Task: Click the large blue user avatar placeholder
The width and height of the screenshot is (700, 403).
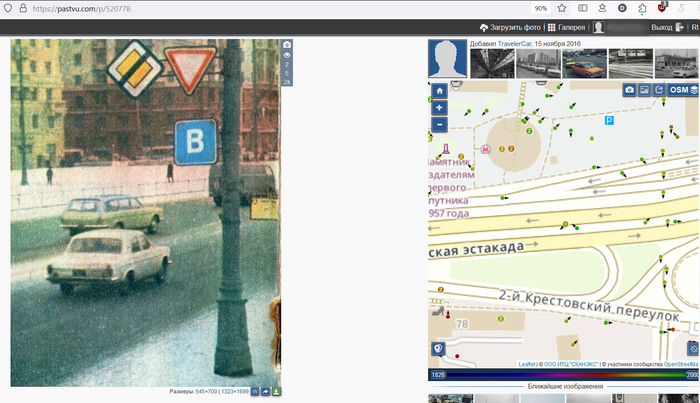Action: coord(448,59)
